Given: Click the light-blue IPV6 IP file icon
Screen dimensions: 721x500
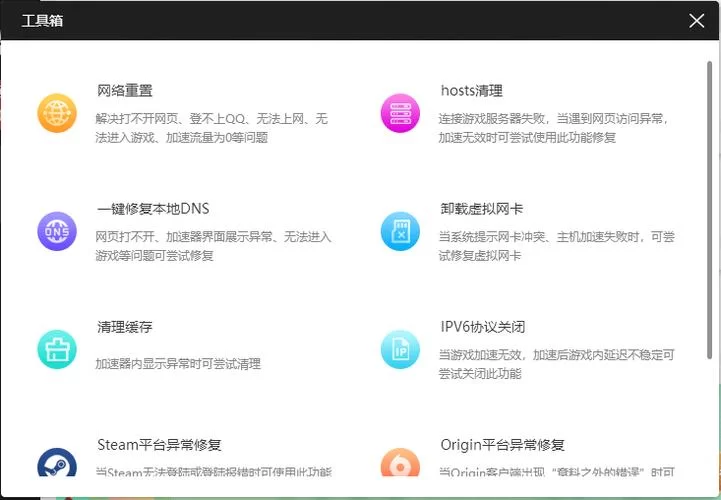Looking at the screenshot, I should (x=400, y=350).
